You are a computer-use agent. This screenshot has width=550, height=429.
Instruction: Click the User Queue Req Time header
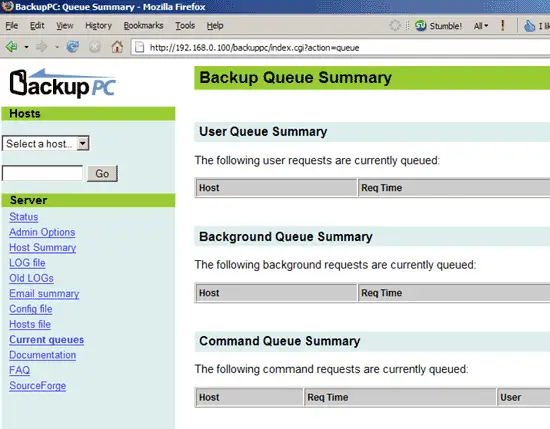(x=454, y=188)
